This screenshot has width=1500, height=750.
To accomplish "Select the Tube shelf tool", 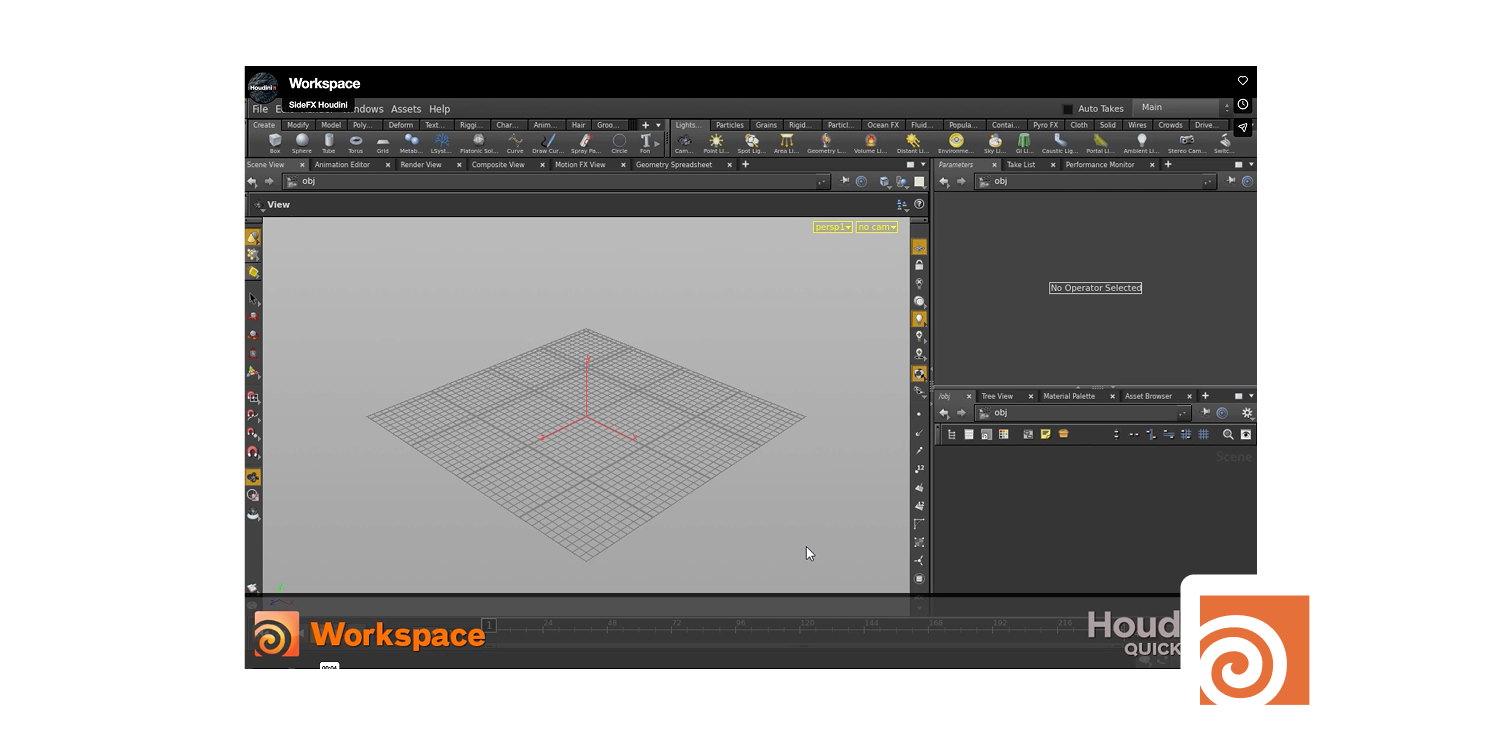I will (329, 144).
